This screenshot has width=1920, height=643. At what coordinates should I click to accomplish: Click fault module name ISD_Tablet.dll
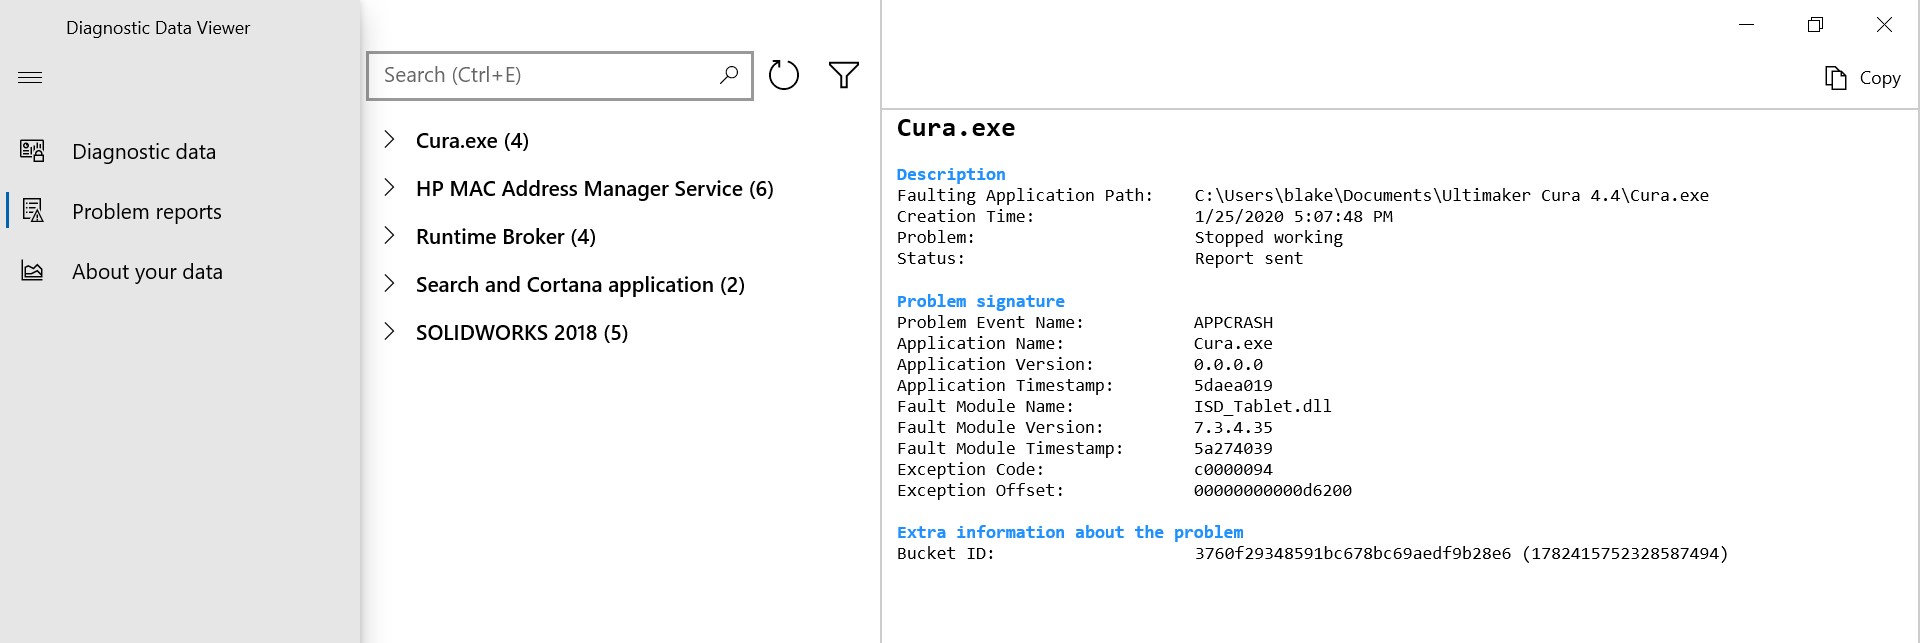click(1263, 406)
